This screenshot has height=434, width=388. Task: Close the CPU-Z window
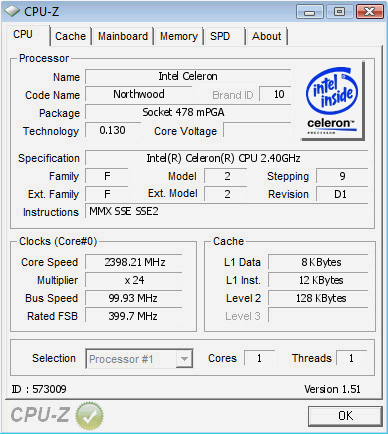coord(369,12)
